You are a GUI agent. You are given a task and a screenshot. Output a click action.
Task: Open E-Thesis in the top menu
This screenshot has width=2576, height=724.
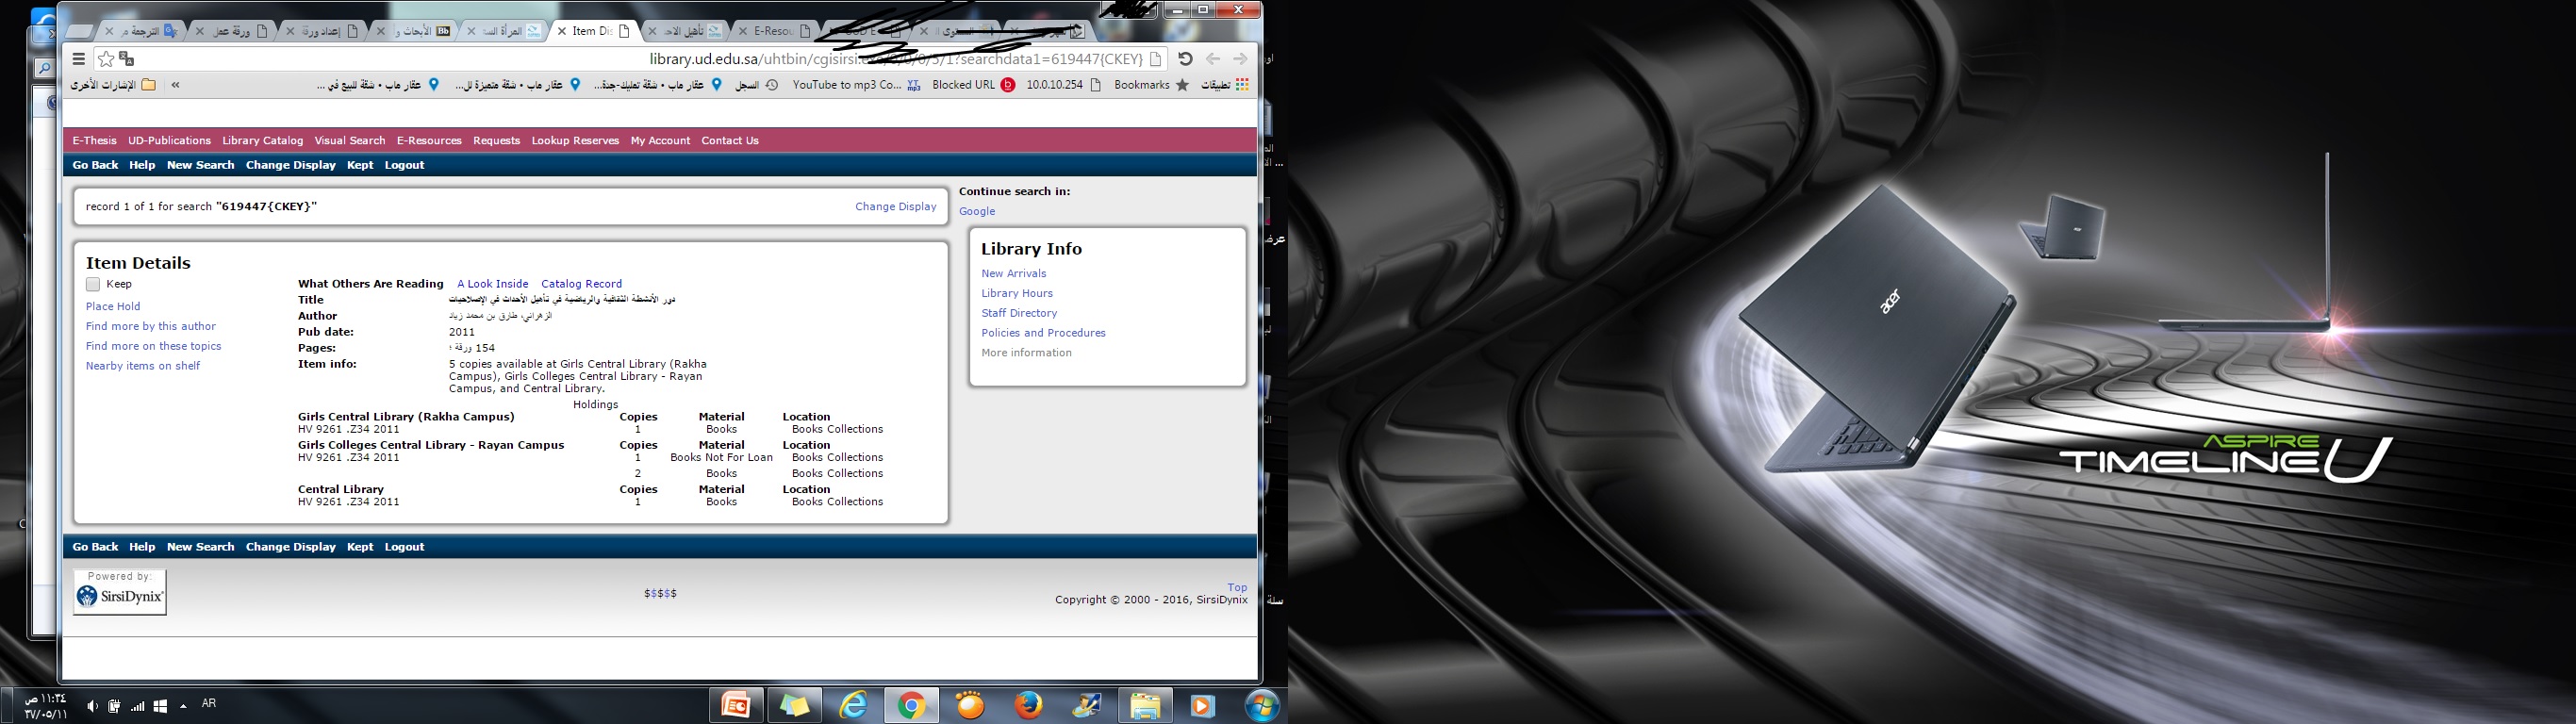95,141
